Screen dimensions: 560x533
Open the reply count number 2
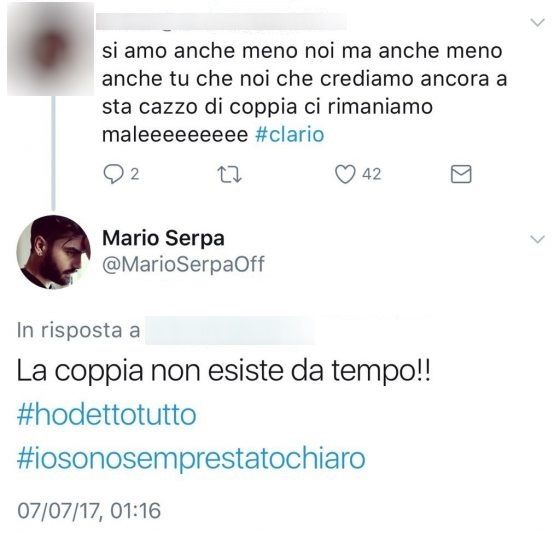point(135,174)
